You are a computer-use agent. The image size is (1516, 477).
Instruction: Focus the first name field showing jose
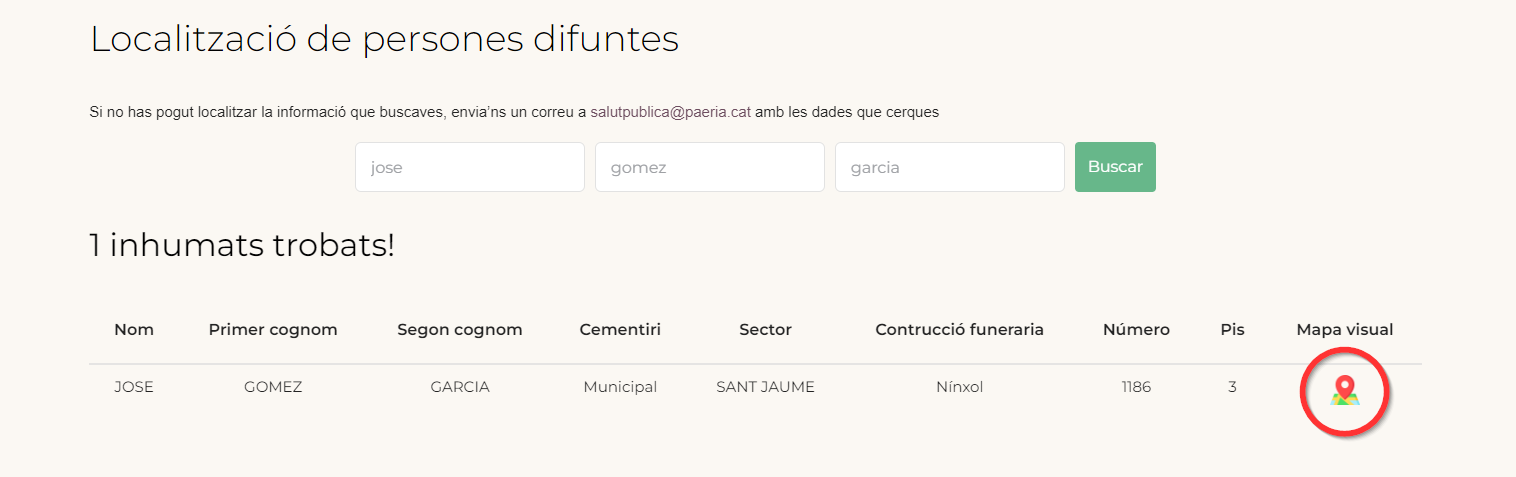(470, 167)
